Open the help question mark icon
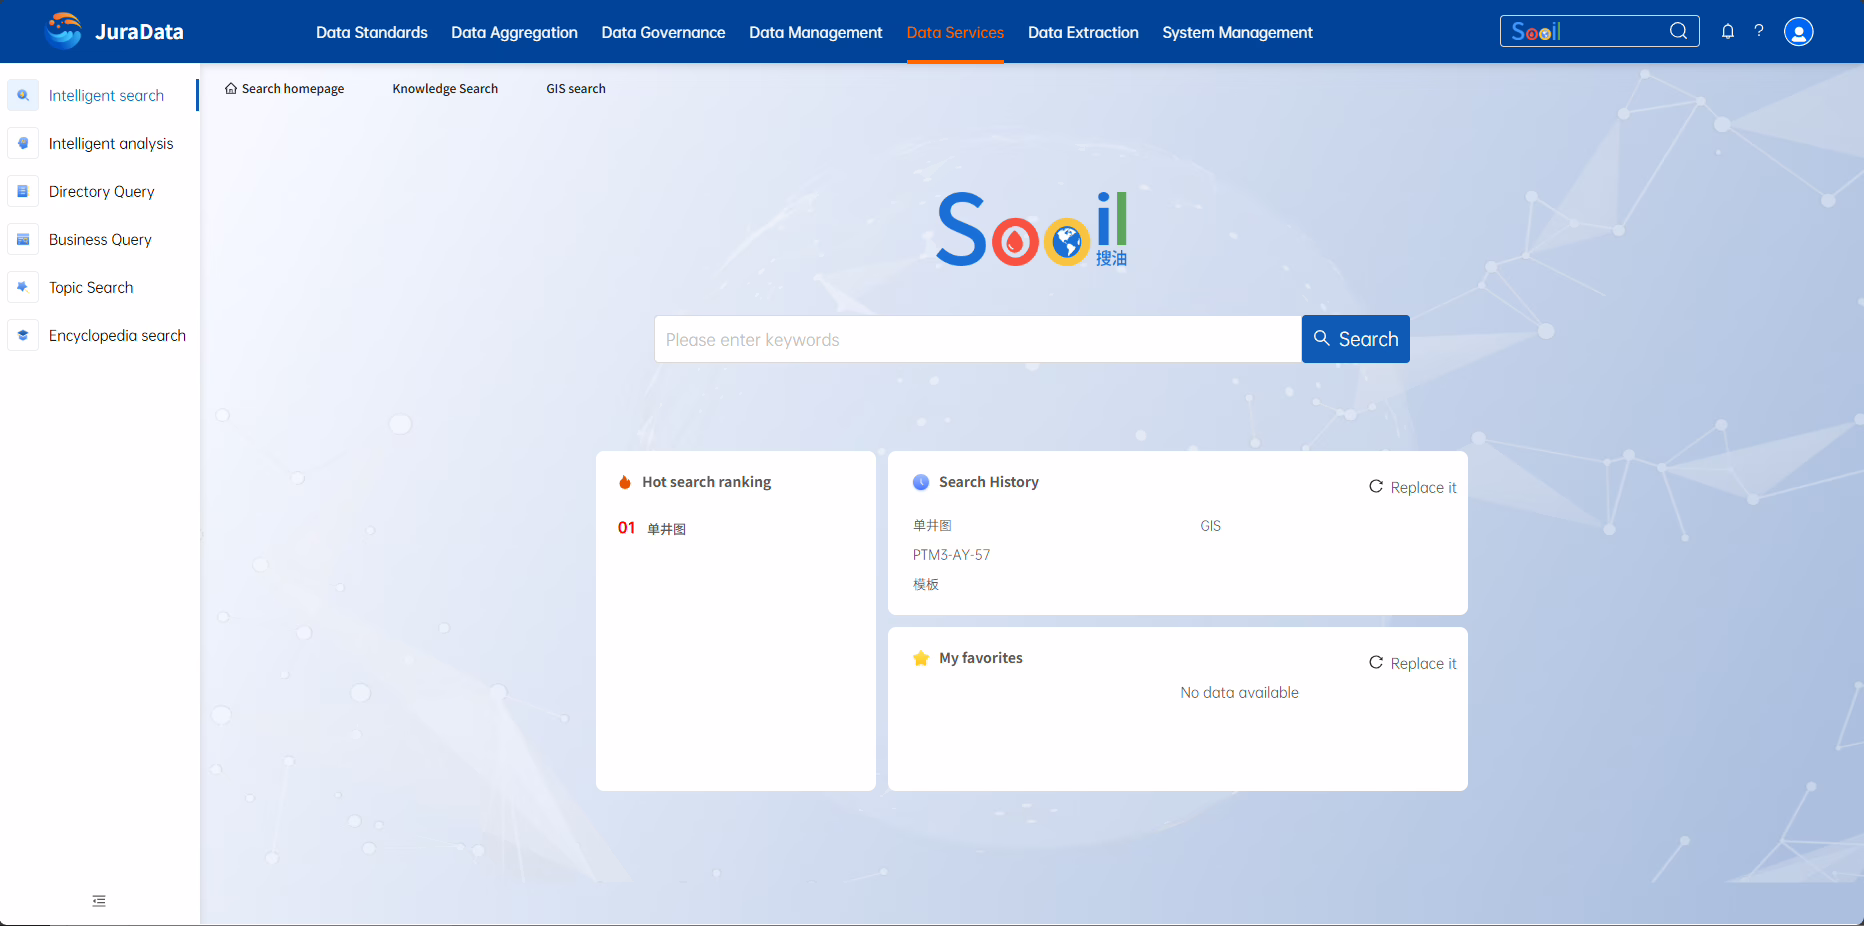This screenshot has width=1864, height=926. pyautogui.click(x=1759, y=31)
